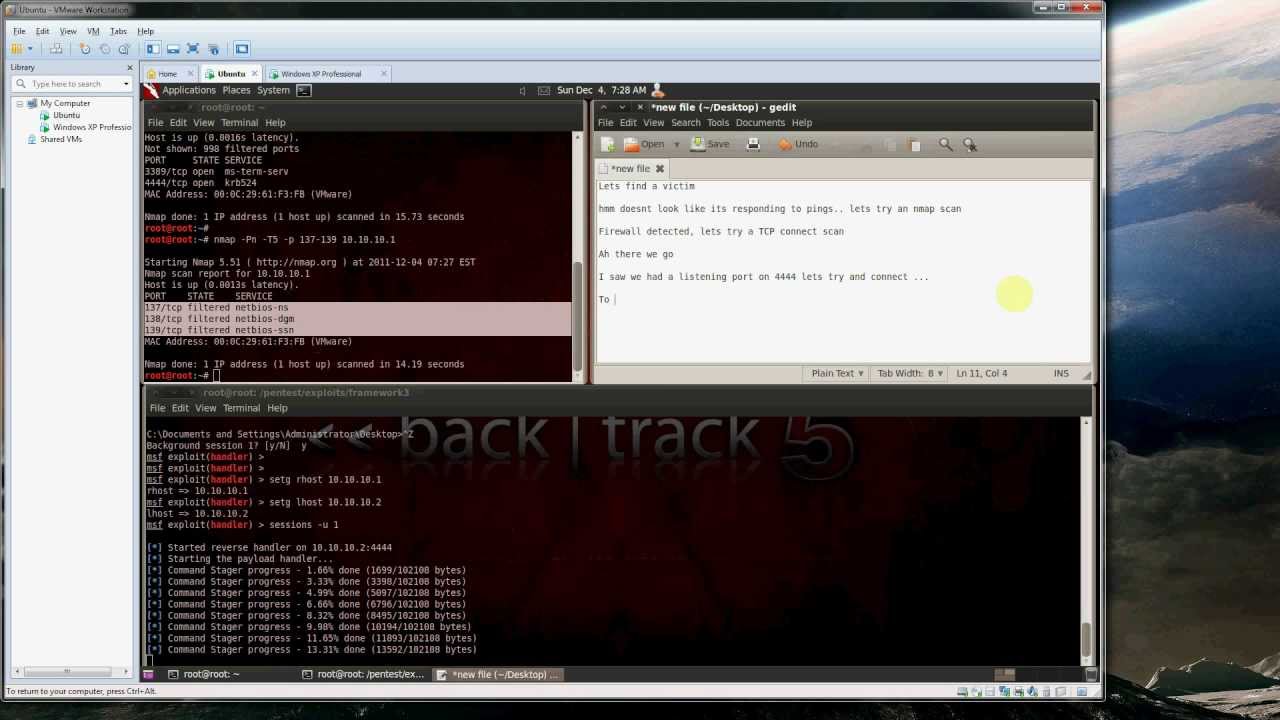
Task: Collapse the My Computer tree node
Action: pos(19,103)
